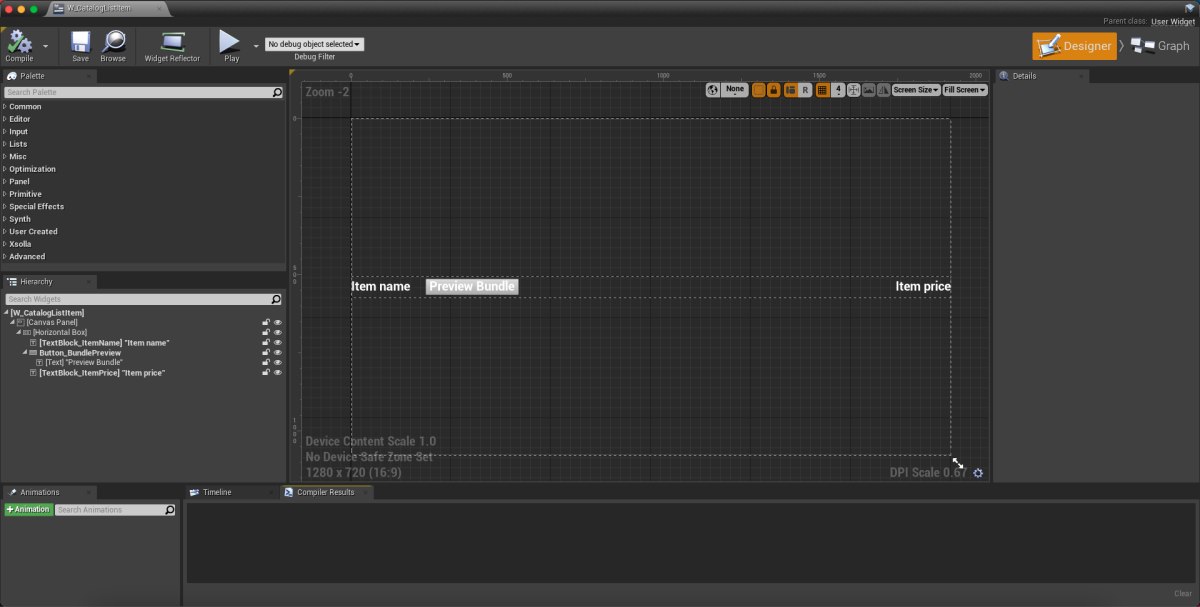Switch to the Compiler Results tab
This screenshot has width=1200, height=607.
pos(325,492)
